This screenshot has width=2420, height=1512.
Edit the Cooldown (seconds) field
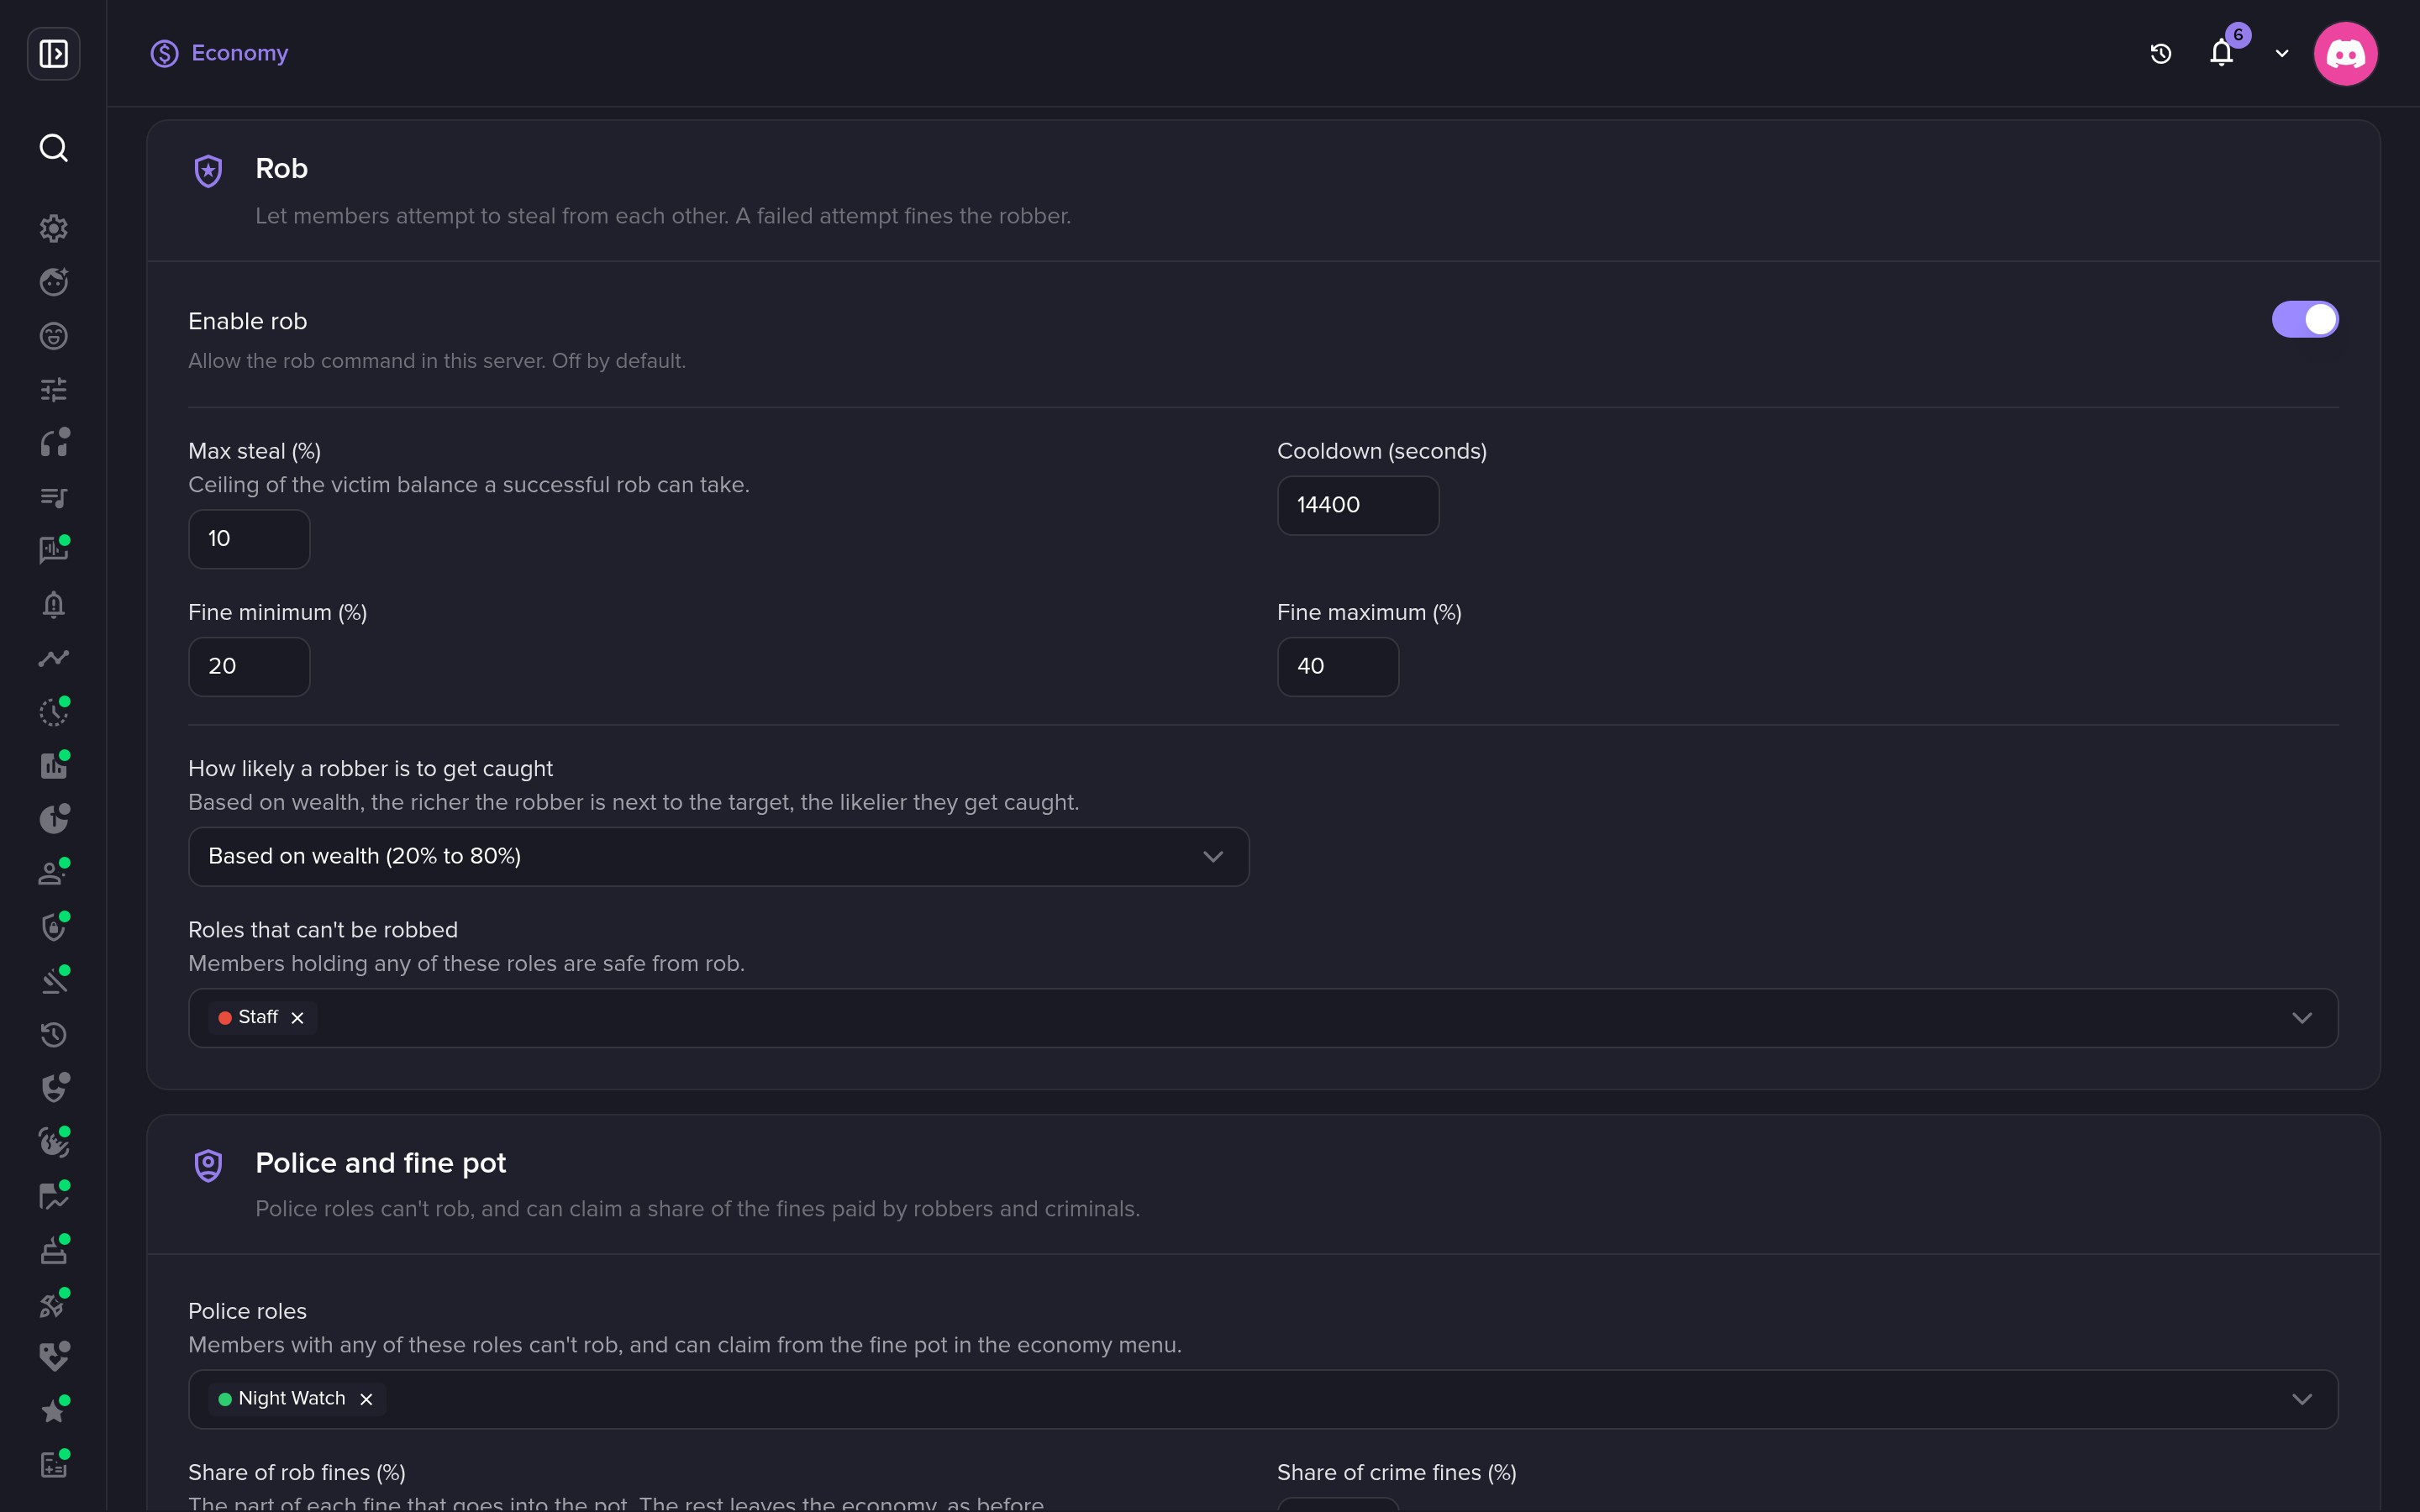(1357, 505)
